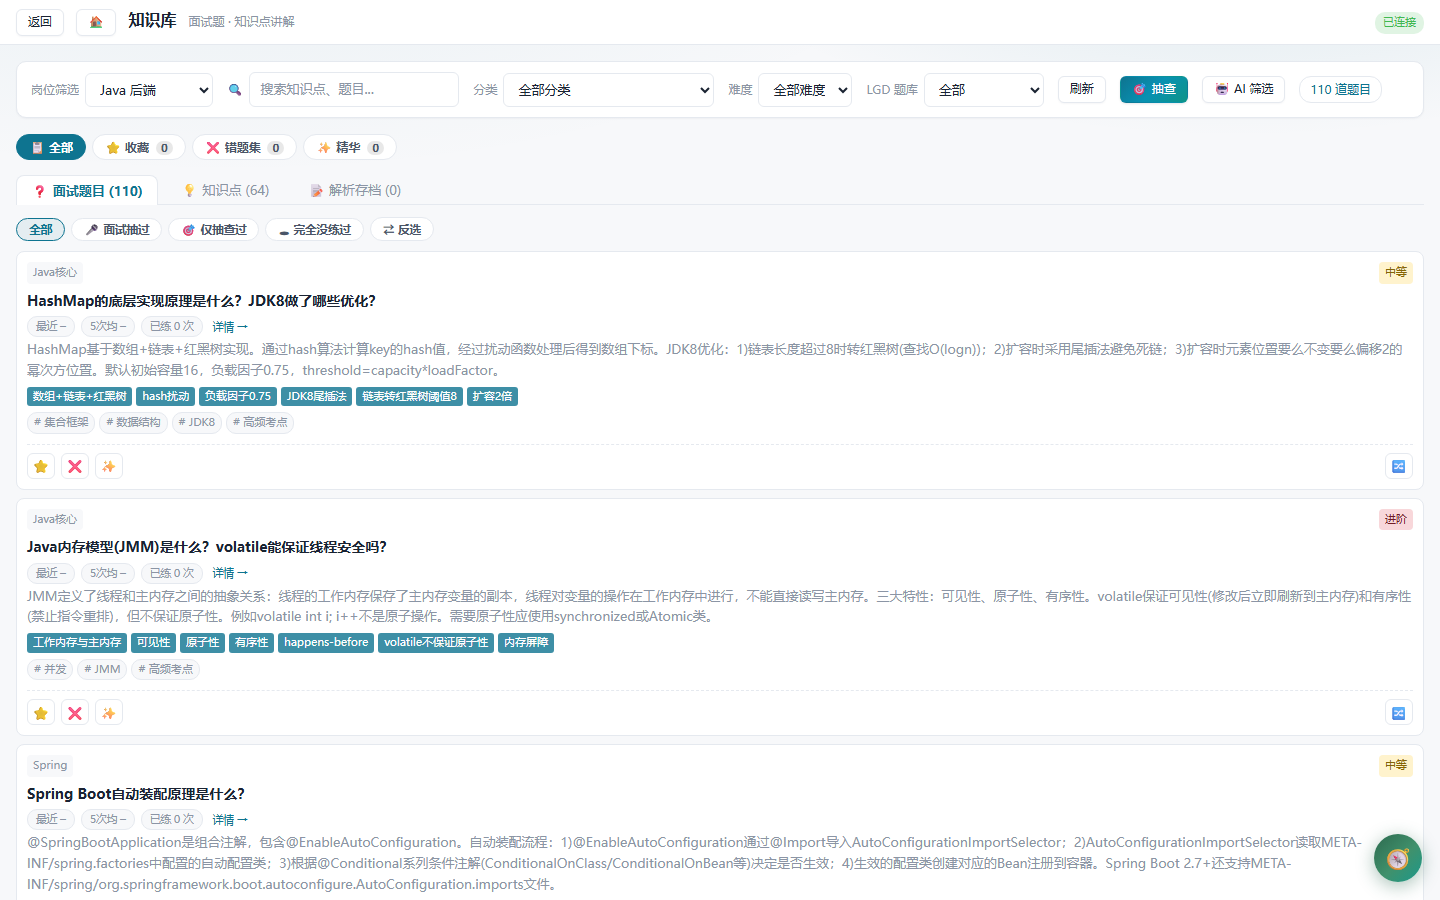Star the HashMap question as favorite

pos(41,466)
